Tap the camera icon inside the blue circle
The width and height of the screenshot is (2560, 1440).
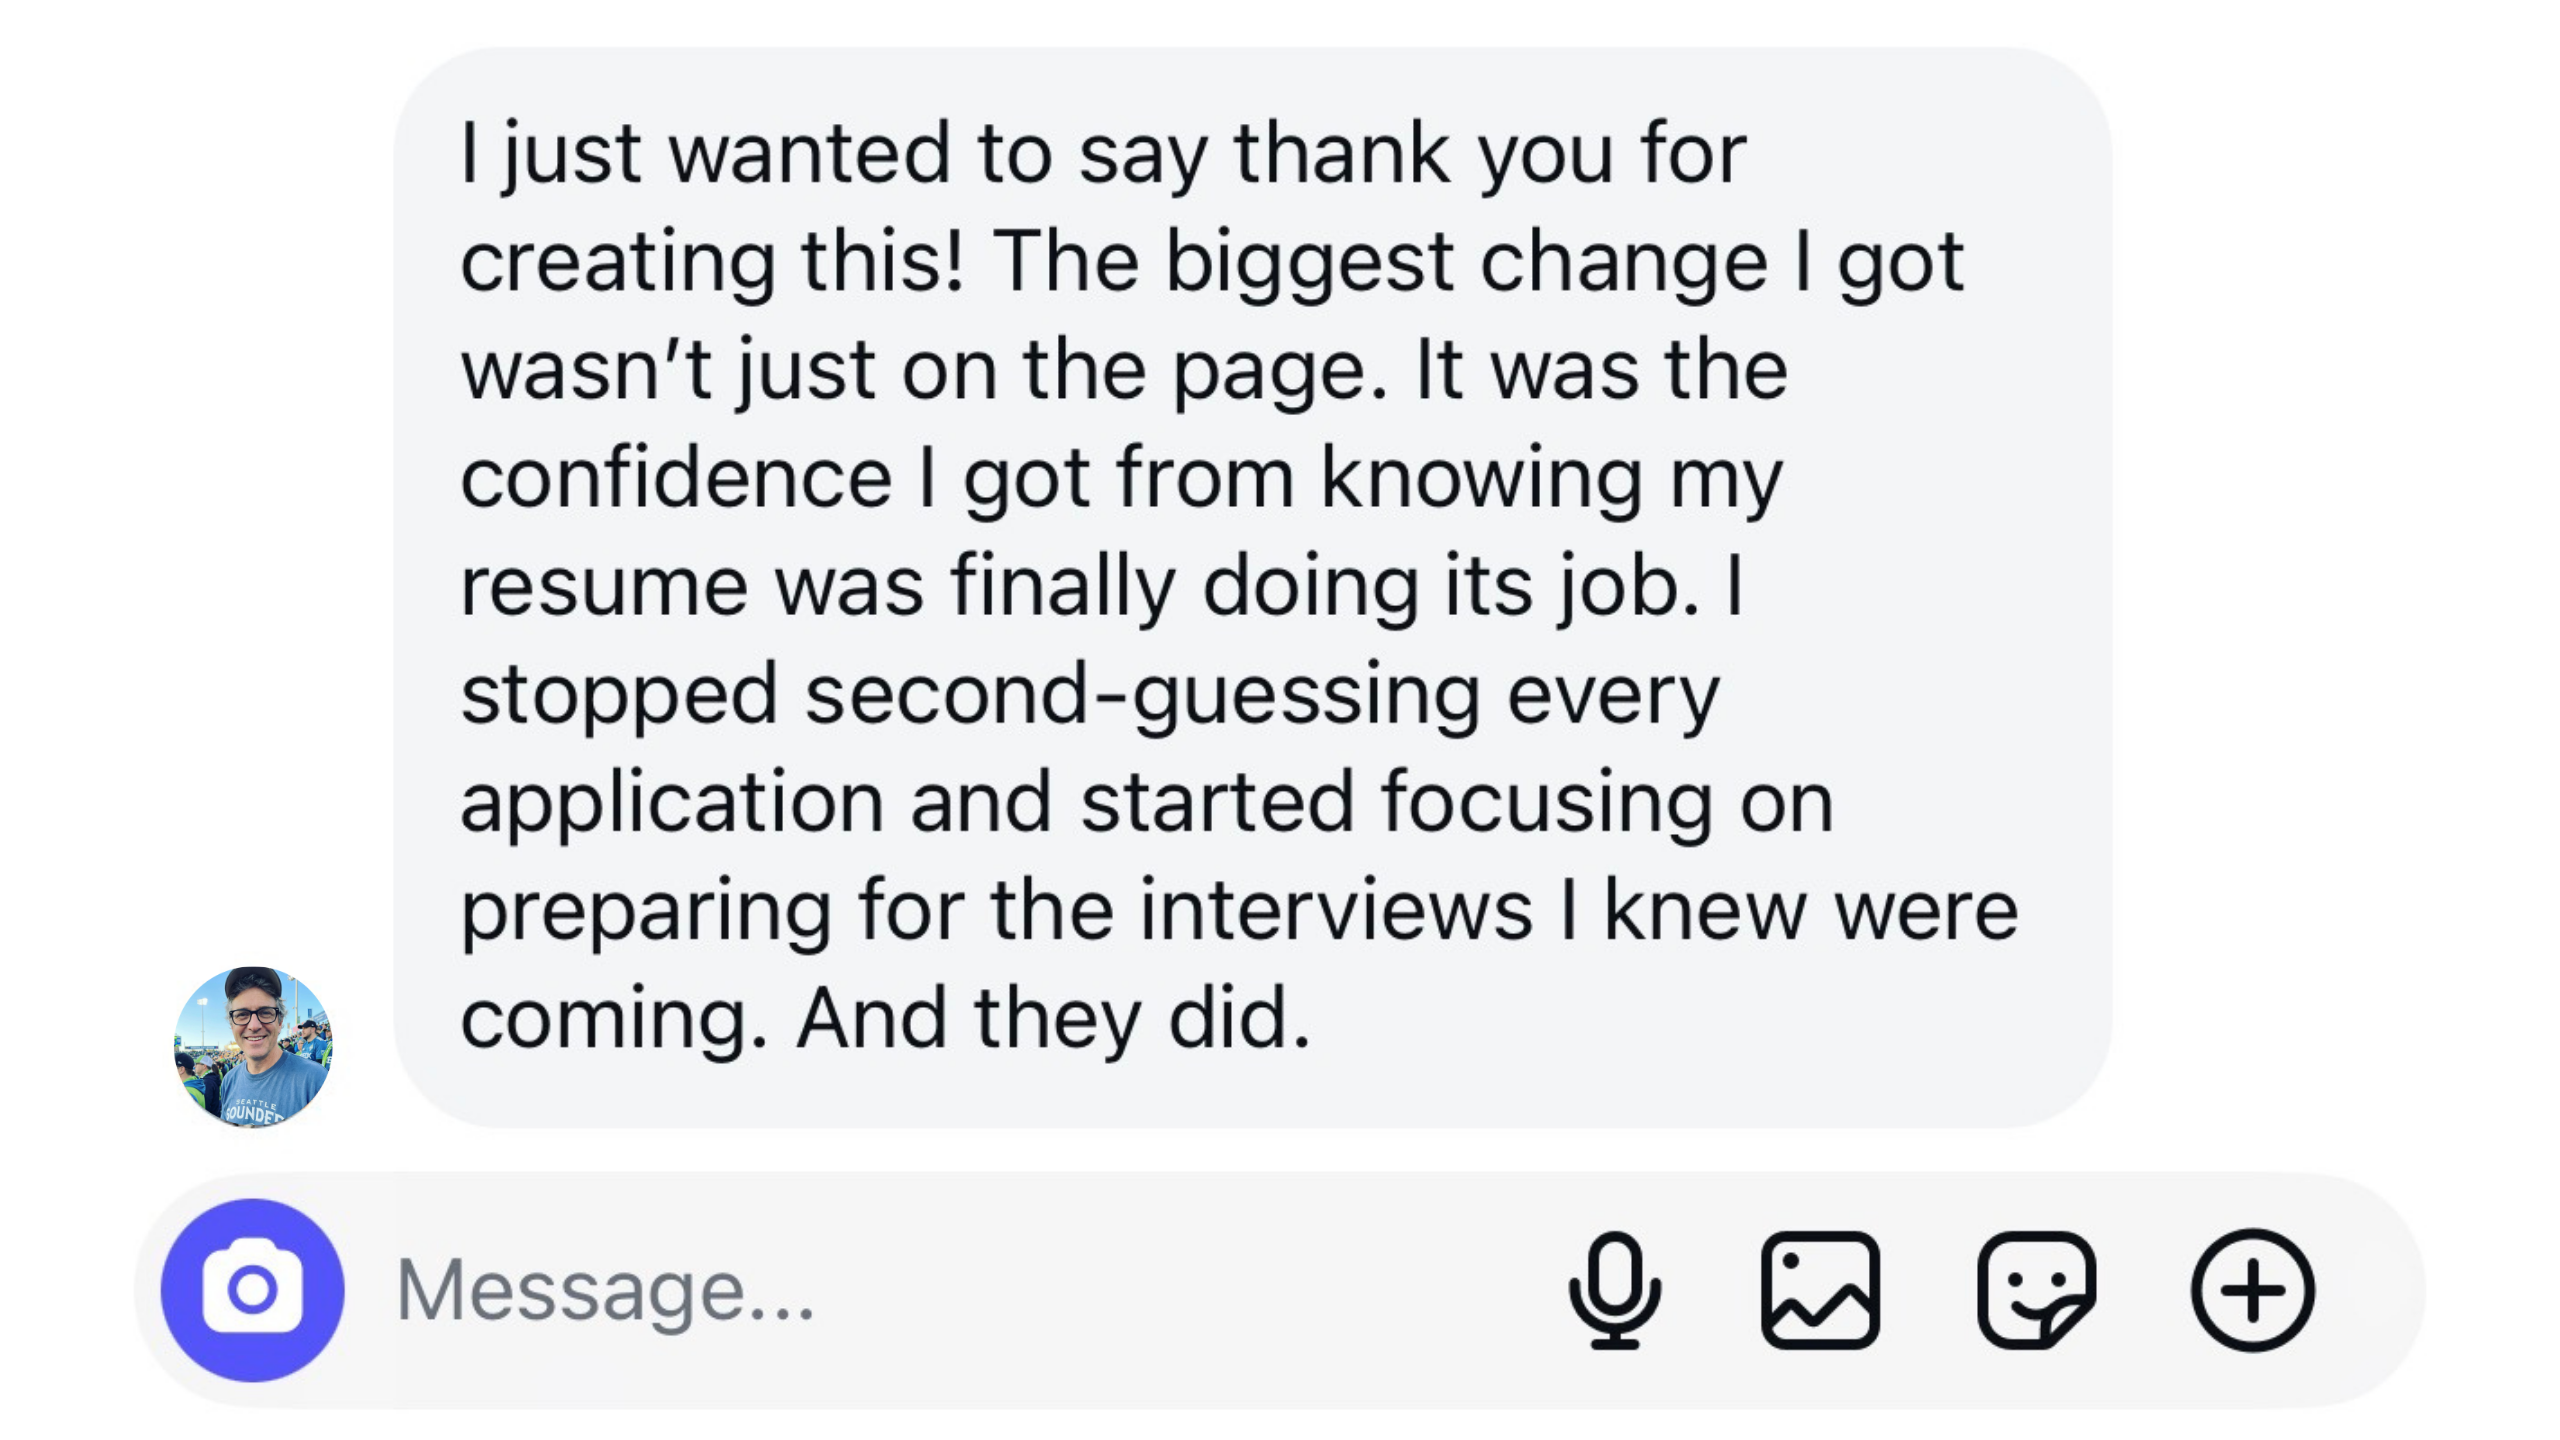(253, 1290)
